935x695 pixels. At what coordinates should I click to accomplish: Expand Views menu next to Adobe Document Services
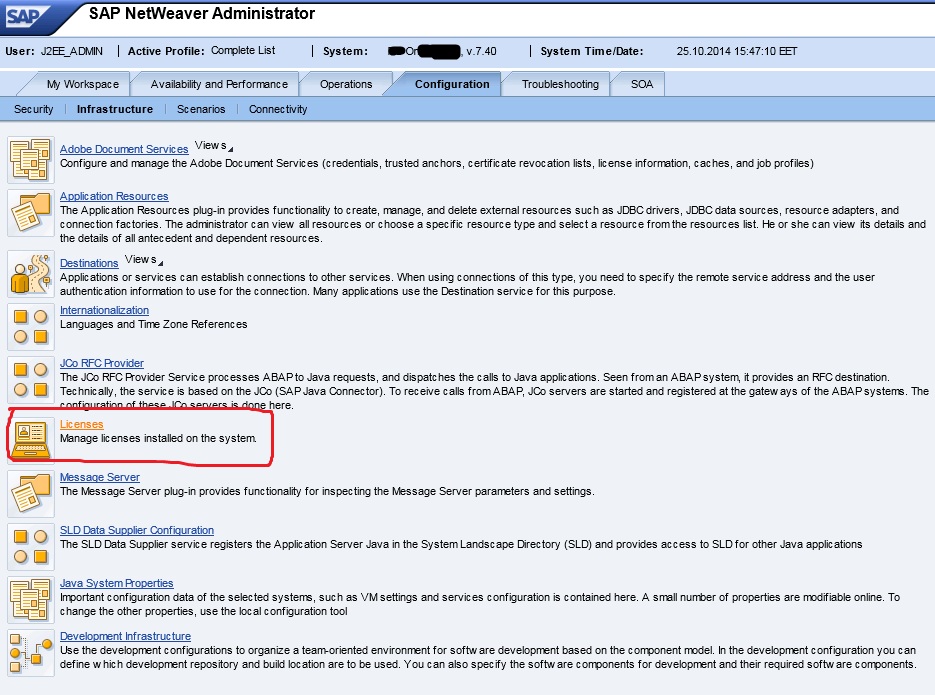pyautogui.click(x=214, y=145)
